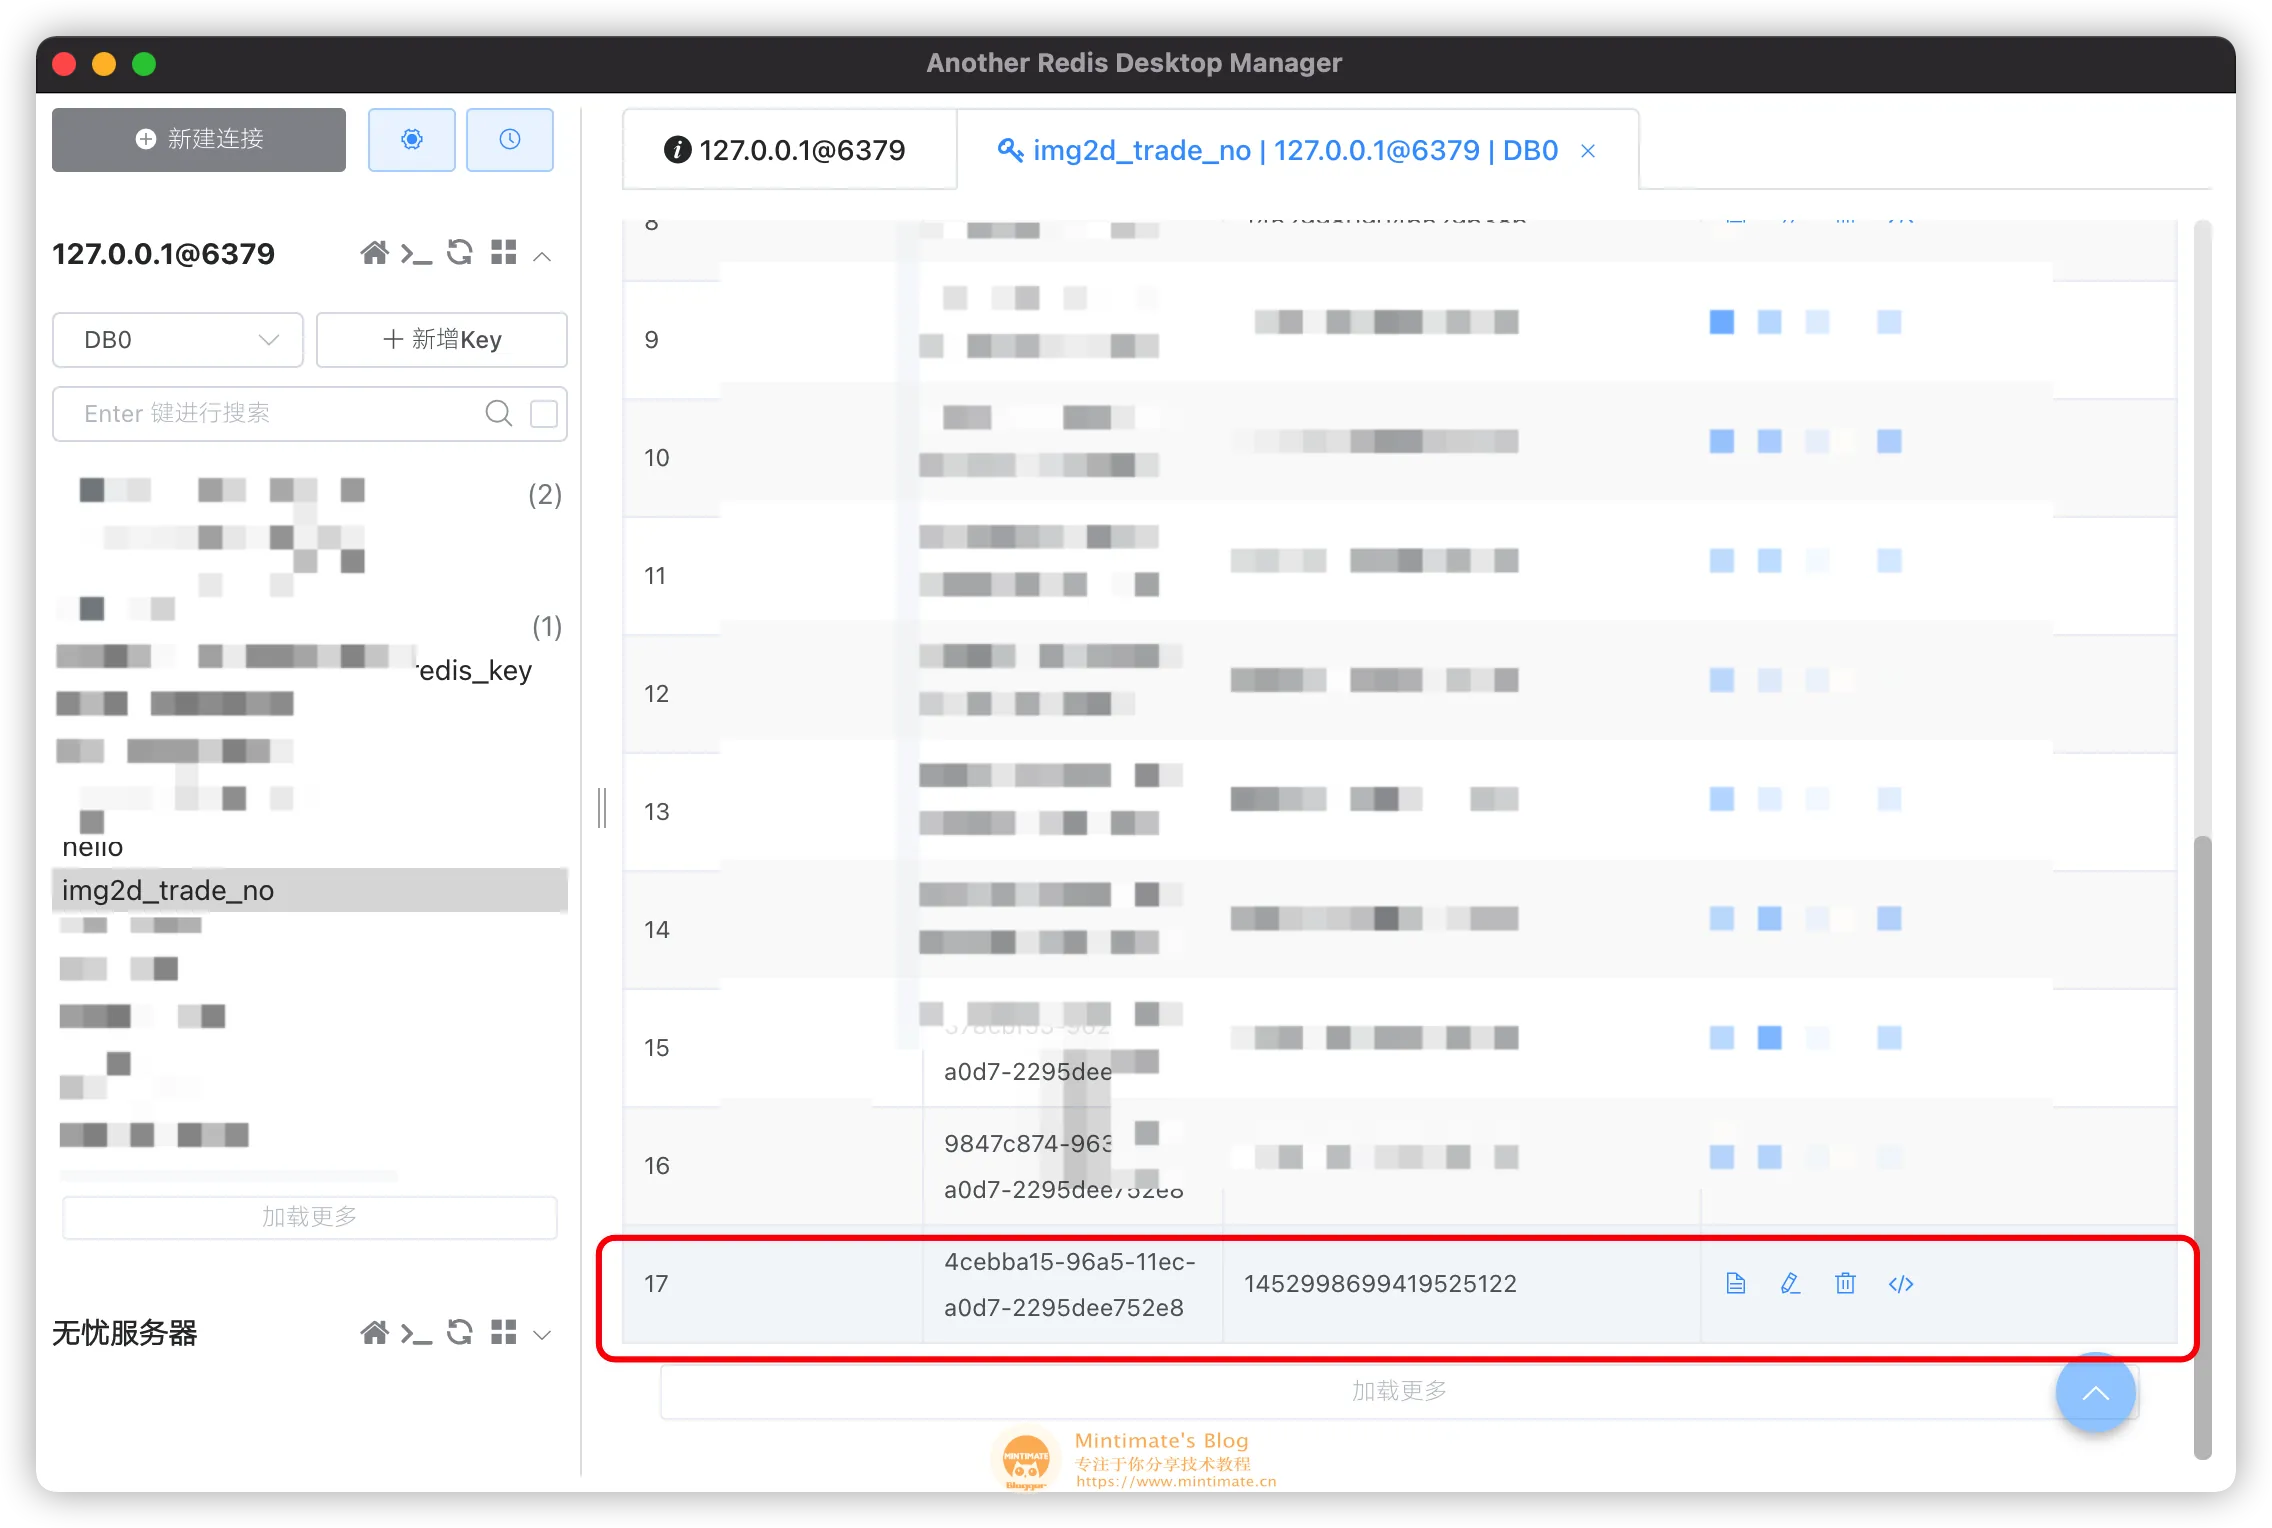This screenshot has width=2272, height=1528.
Task: Open settings with the gear icon
Action: click(x=411, y=140)
